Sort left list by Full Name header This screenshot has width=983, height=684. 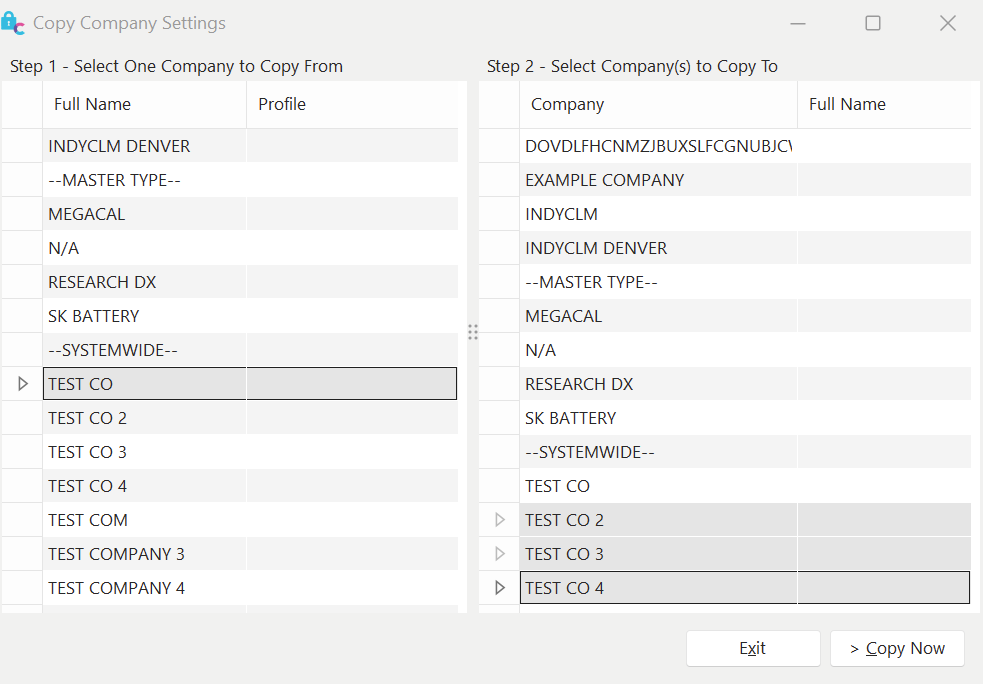(x=144, y=104)
